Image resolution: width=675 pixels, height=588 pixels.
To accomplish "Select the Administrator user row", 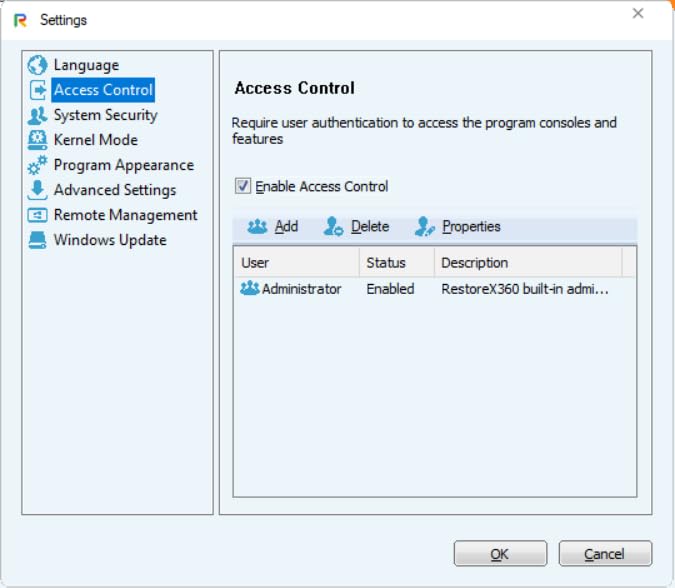I will point(301,289).
